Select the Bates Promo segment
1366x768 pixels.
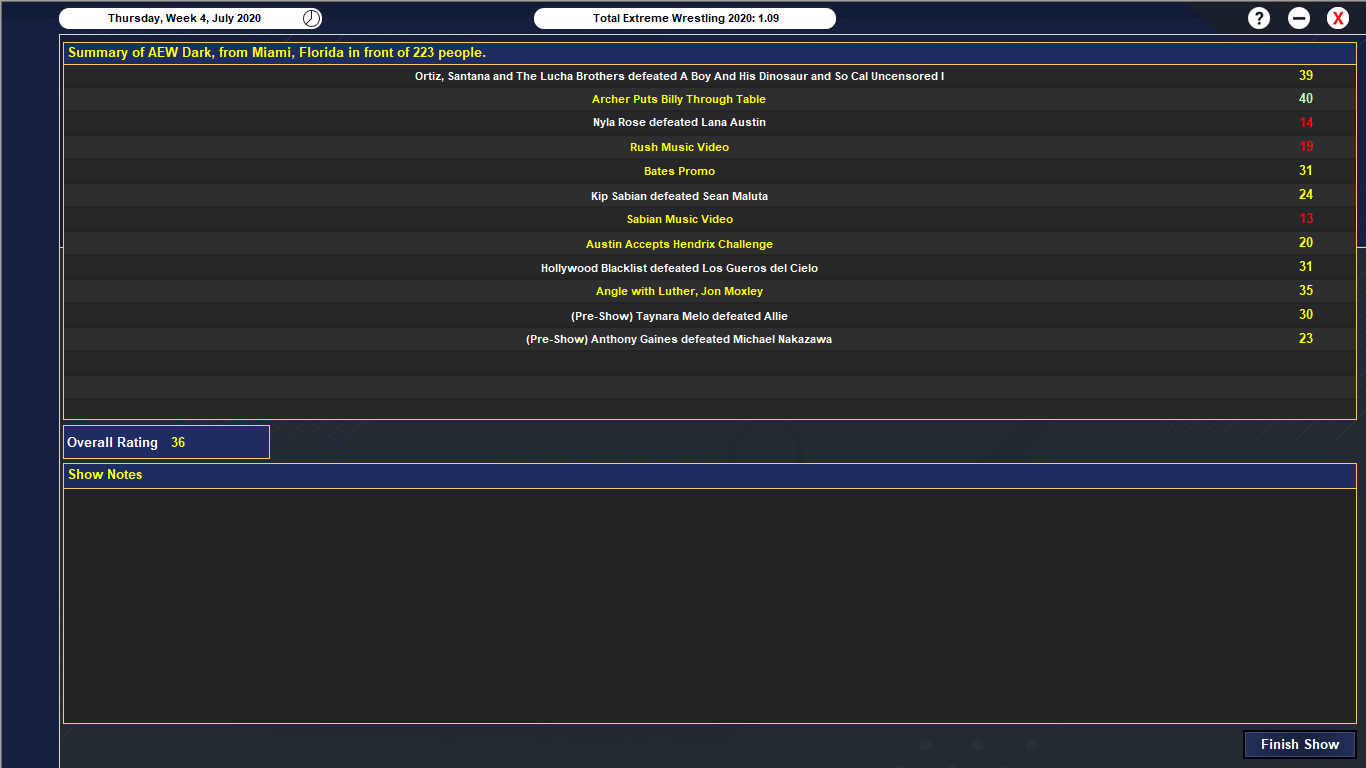coord(678,172)
